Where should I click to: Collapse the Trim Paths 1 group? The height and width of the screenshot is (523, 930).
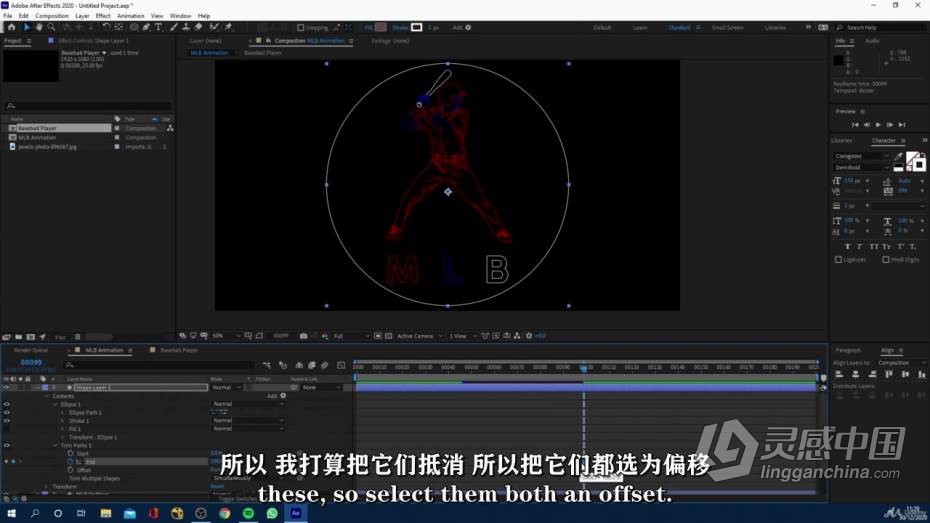pos(55,445)
